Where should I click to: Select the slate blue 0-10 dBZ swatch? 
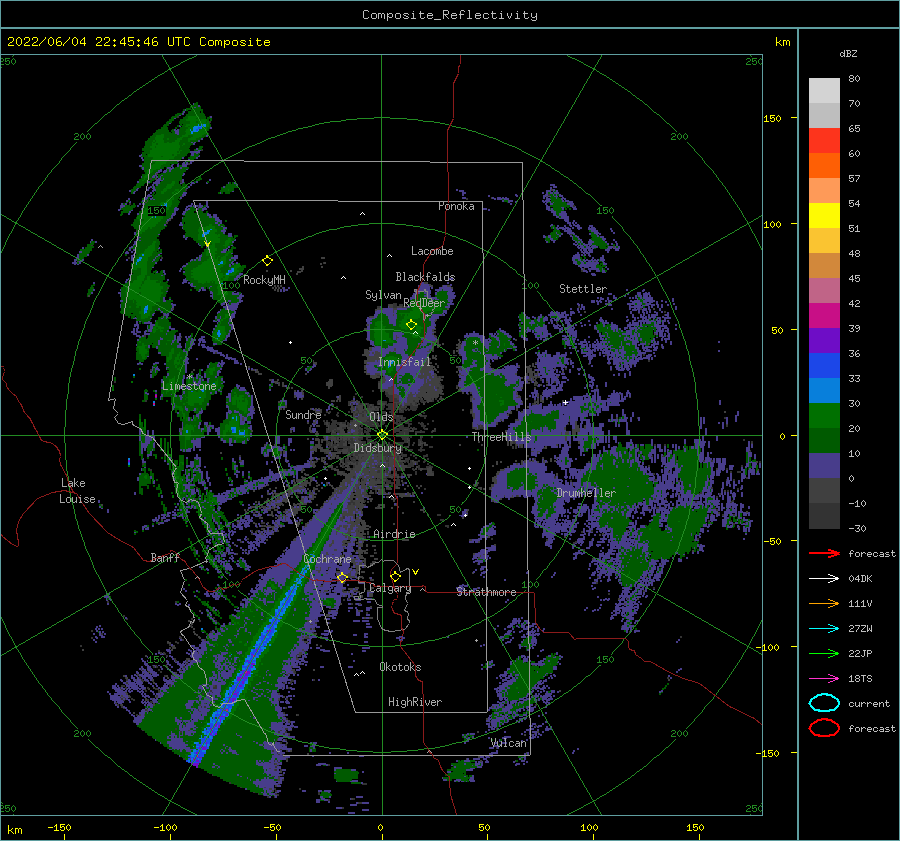click(824, 466)
